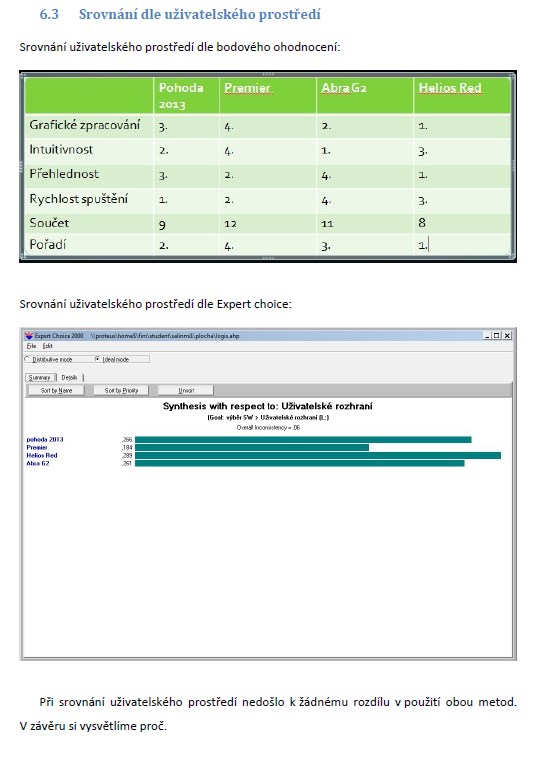Click the Pořadí row label
This screenshot has width=538, height=760.
click(47, 245)
